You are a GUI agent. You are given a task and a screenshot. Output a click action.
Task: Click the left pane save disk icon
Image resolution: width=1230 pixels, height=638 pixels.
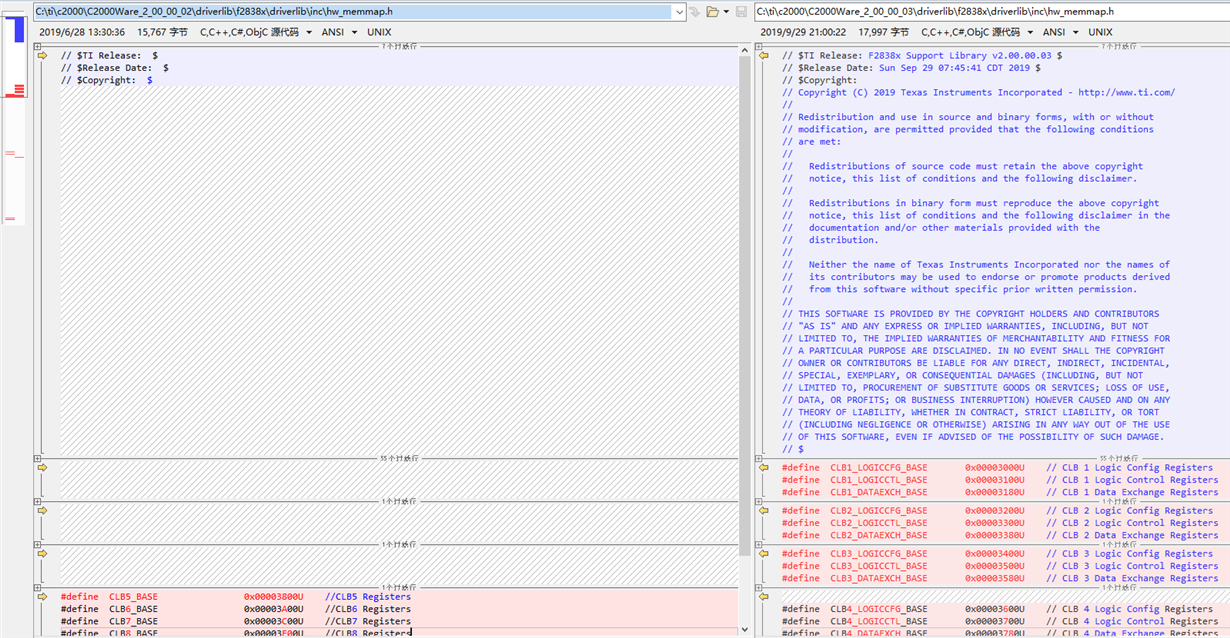coord(741,12)
